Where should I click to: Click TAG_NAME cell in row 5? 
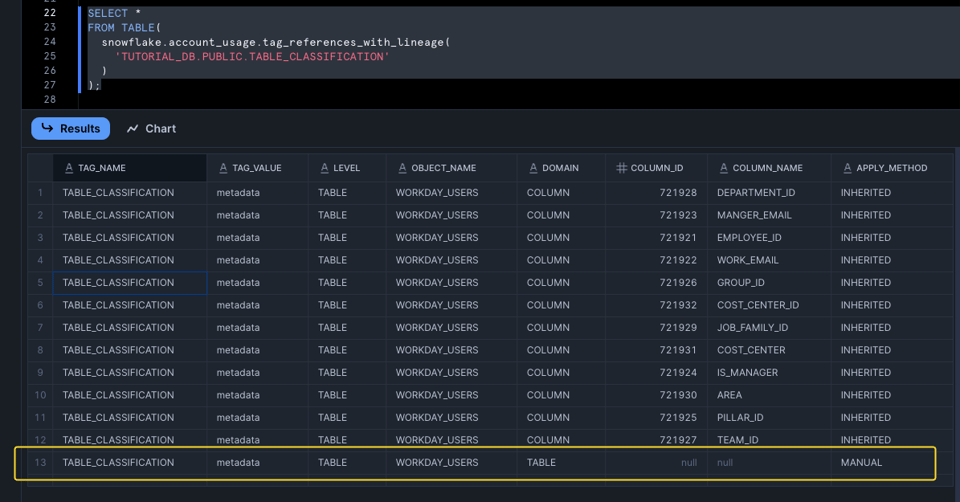pos(130,282)
